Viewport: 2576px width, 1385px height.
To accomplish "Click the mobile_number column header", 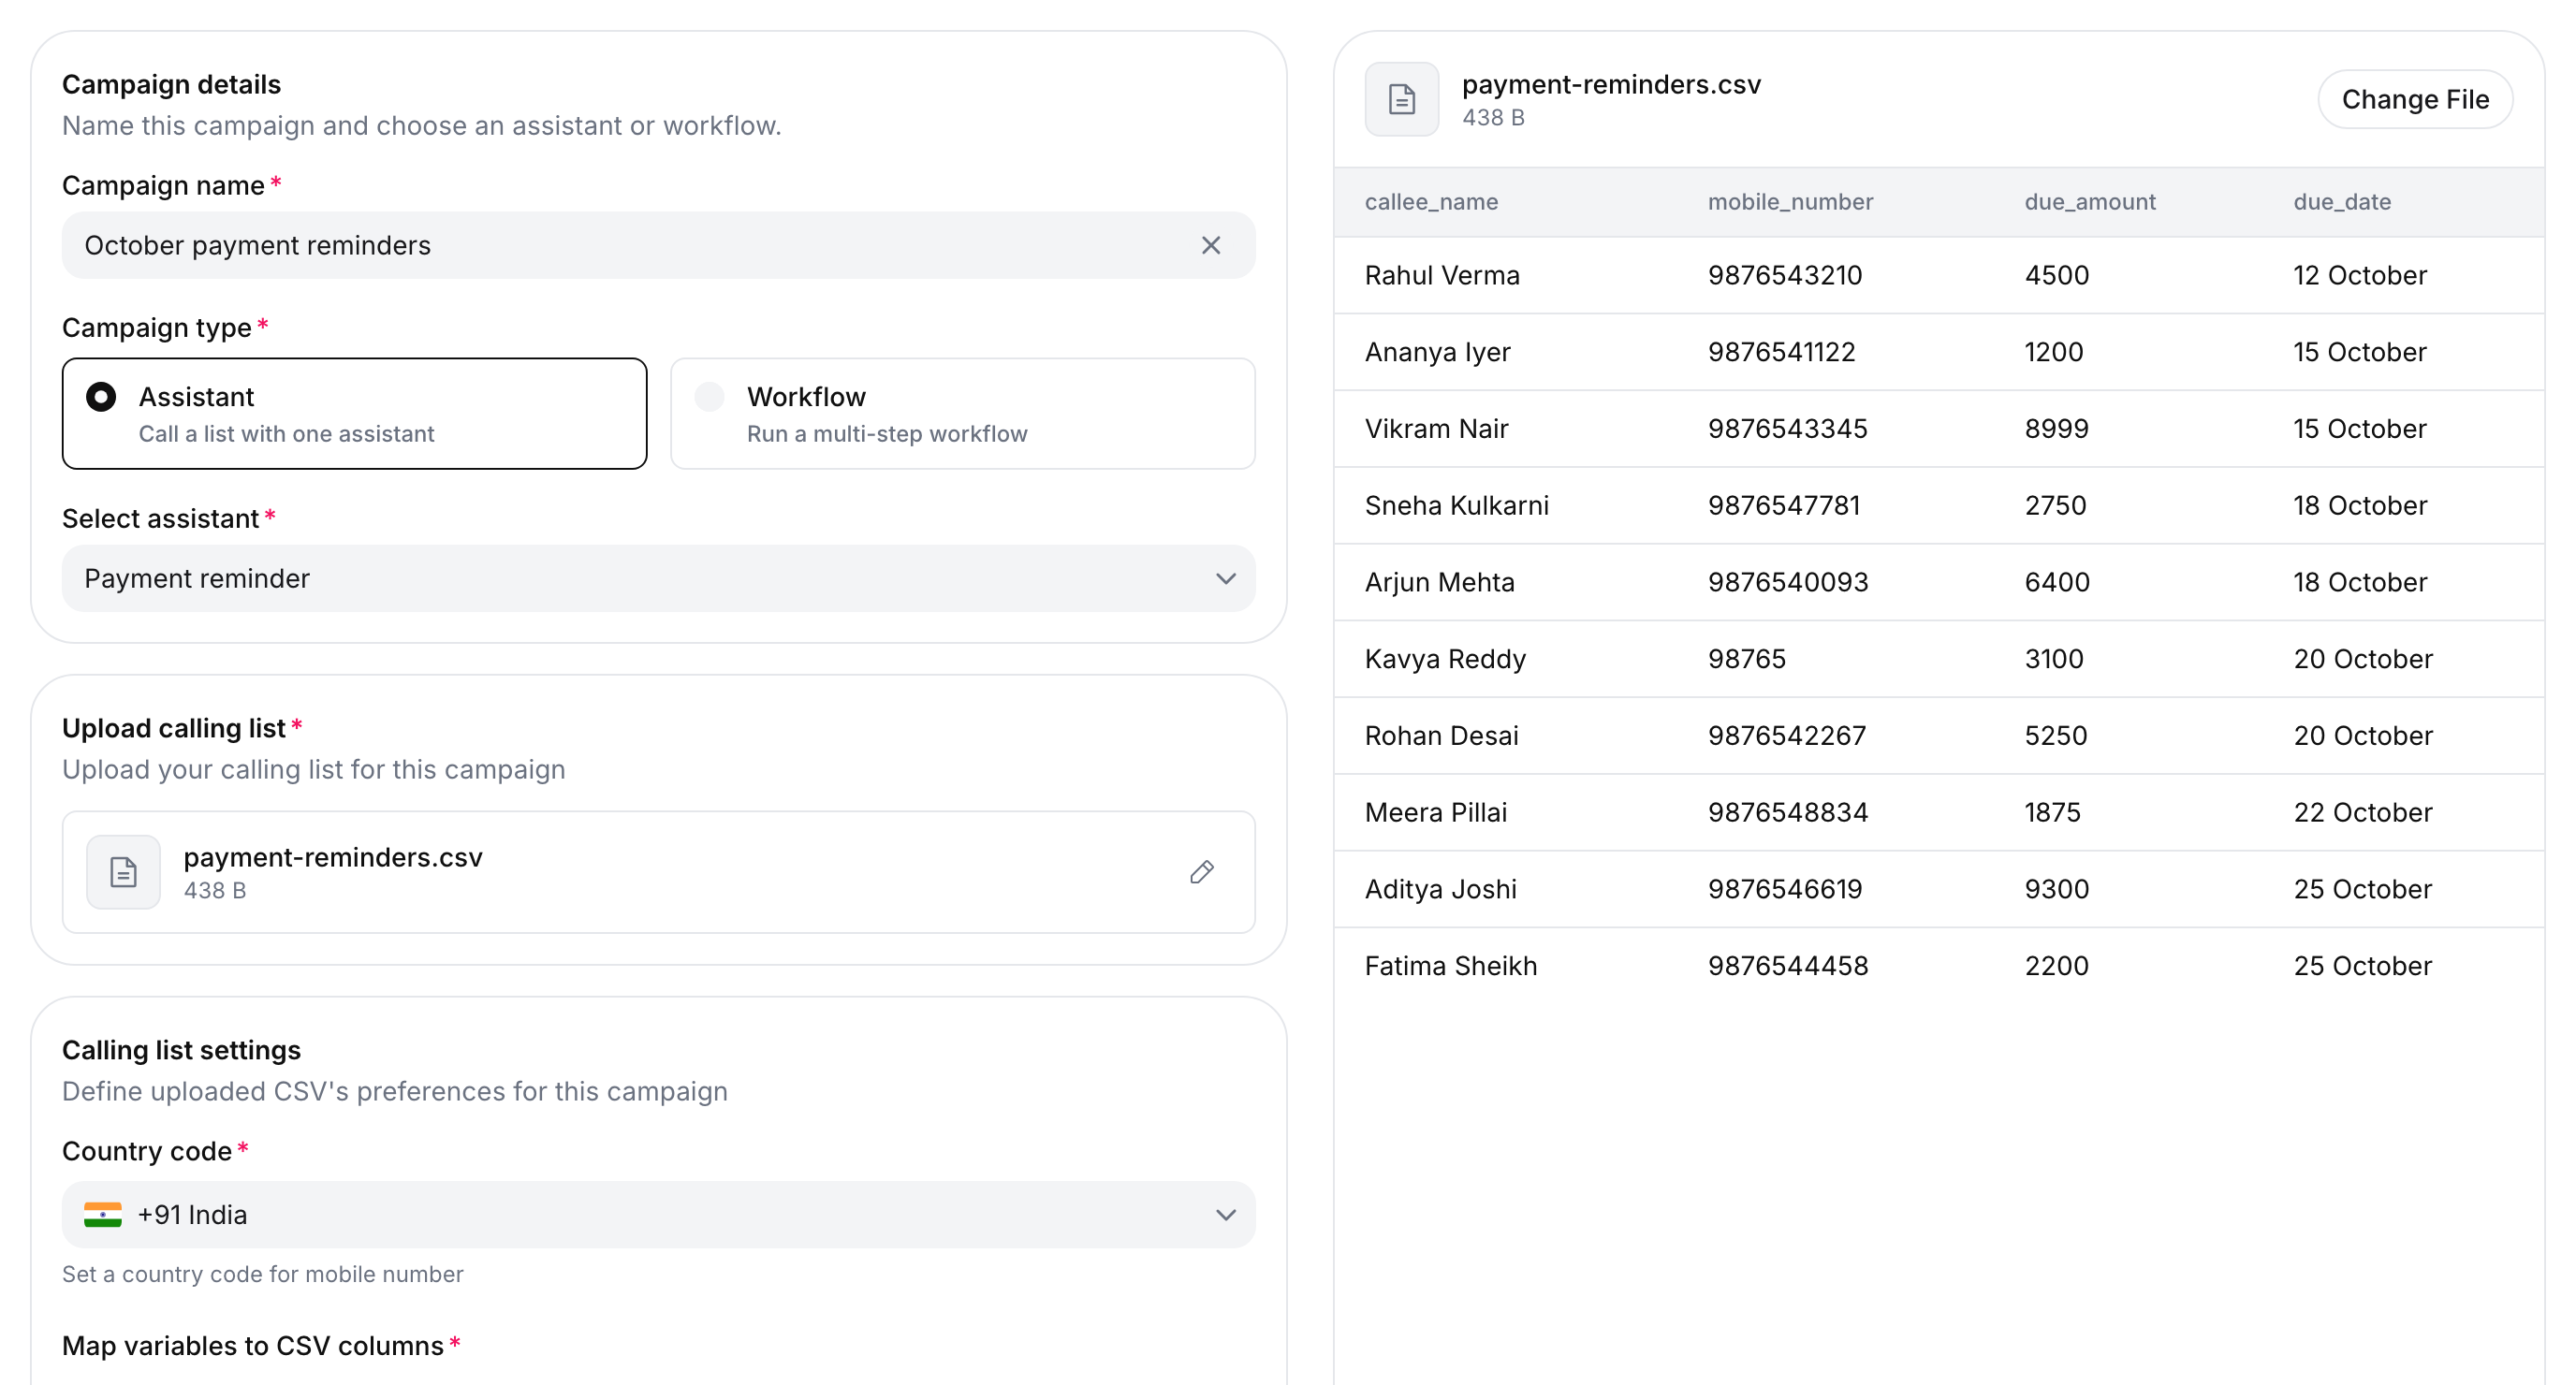I will click(x=1790, y=202).
